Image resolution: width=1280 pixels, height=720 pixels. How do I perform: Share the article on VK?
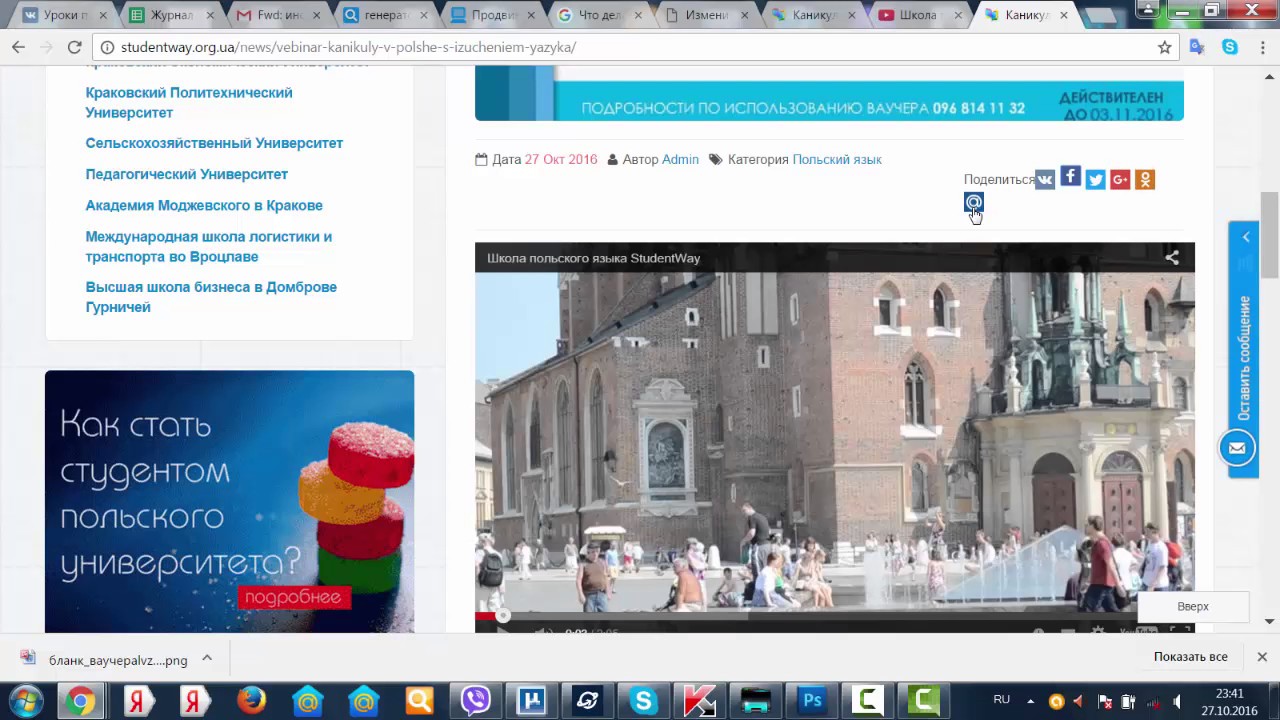pyautogui.click(x=1045, y=180)
